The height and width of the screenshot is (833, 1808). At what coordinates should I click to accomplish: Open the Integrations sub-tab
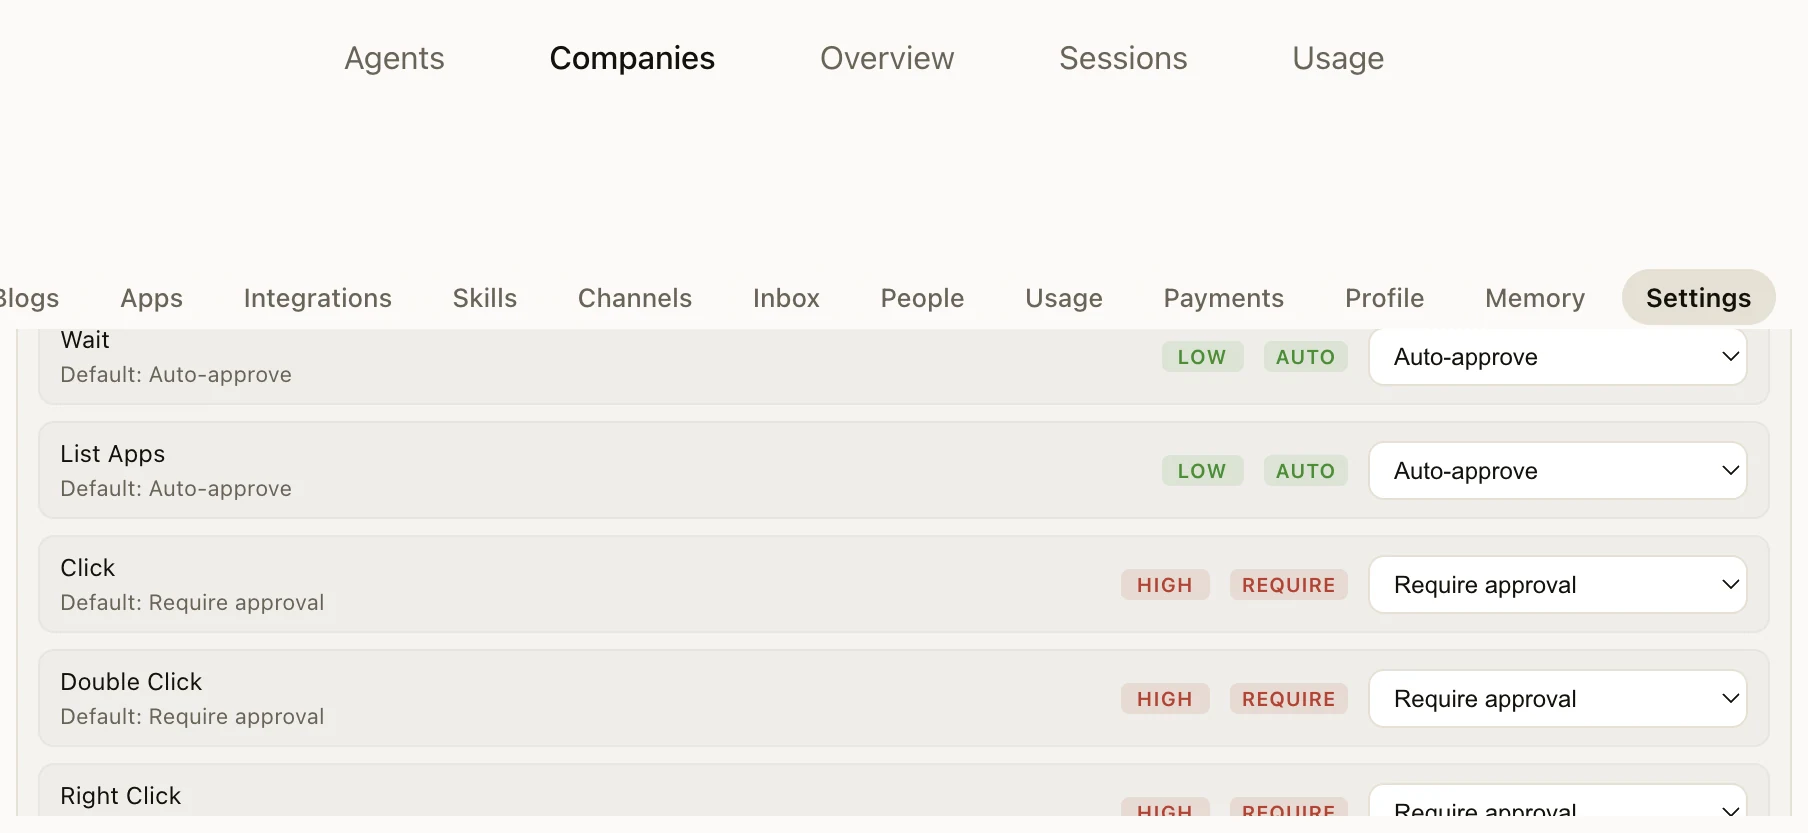click(x=317, y=298)
